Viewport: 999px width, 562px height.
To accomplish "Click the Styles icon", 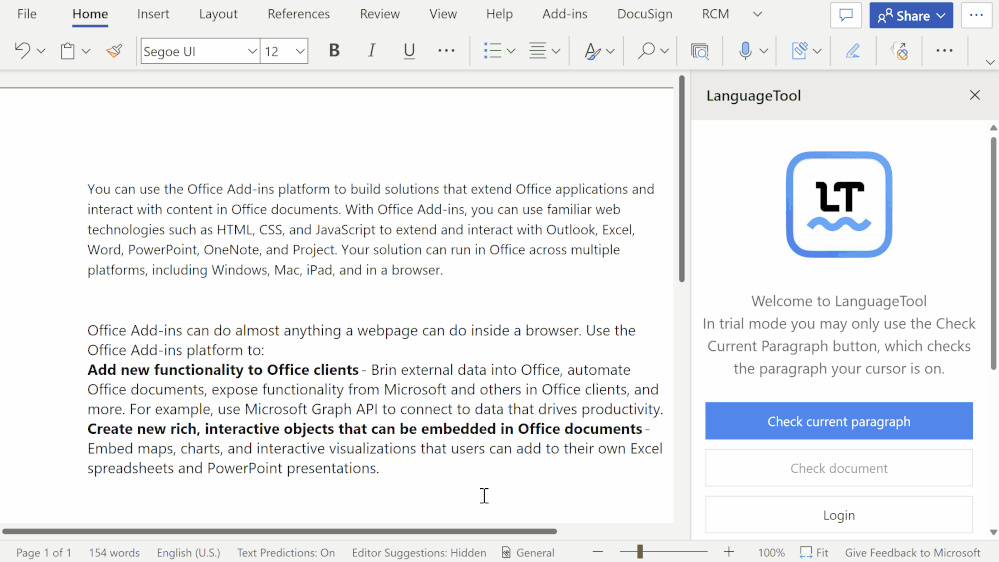I will [593, 51].
